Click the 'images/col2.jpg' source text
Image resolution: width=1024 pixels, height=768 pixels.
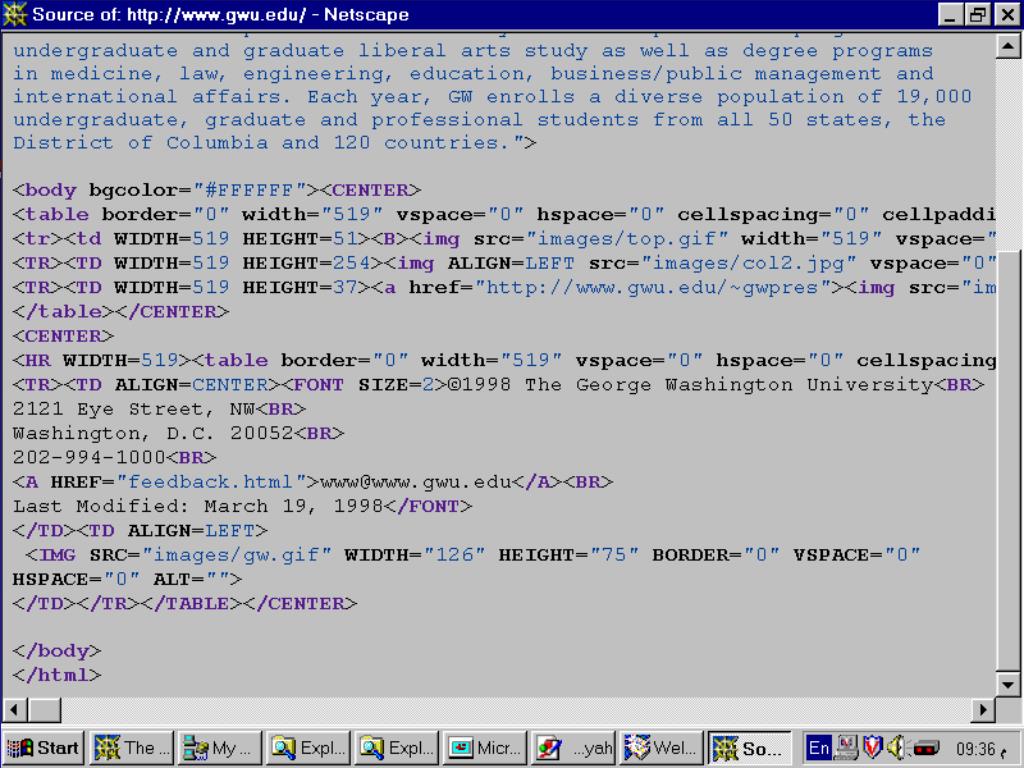point(749,263)
